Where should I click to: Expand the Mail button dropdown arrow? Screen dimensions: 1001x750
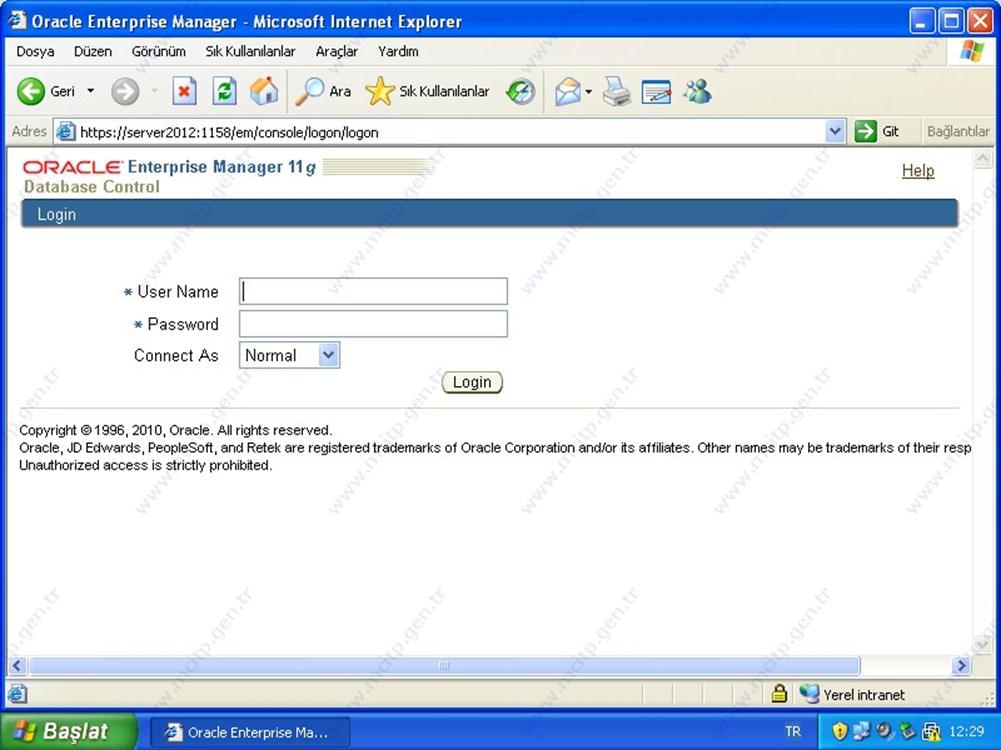(x=588, y=92)
